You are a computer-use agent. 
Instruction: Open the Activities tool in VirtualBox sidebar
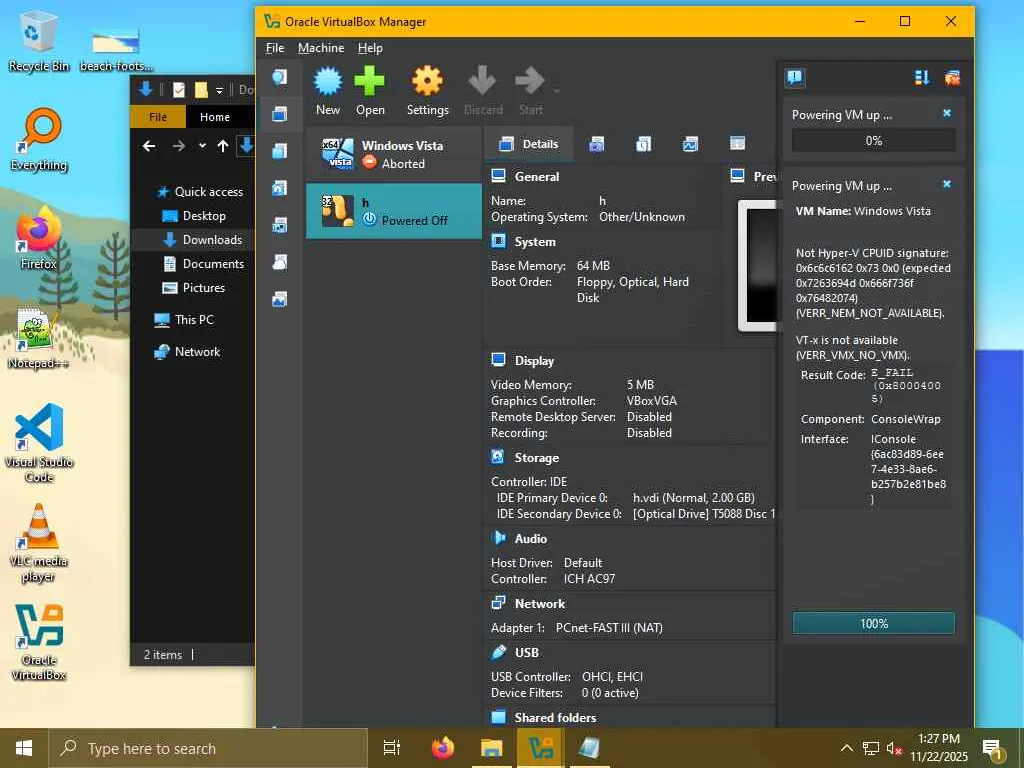click(x=280, y=299)
